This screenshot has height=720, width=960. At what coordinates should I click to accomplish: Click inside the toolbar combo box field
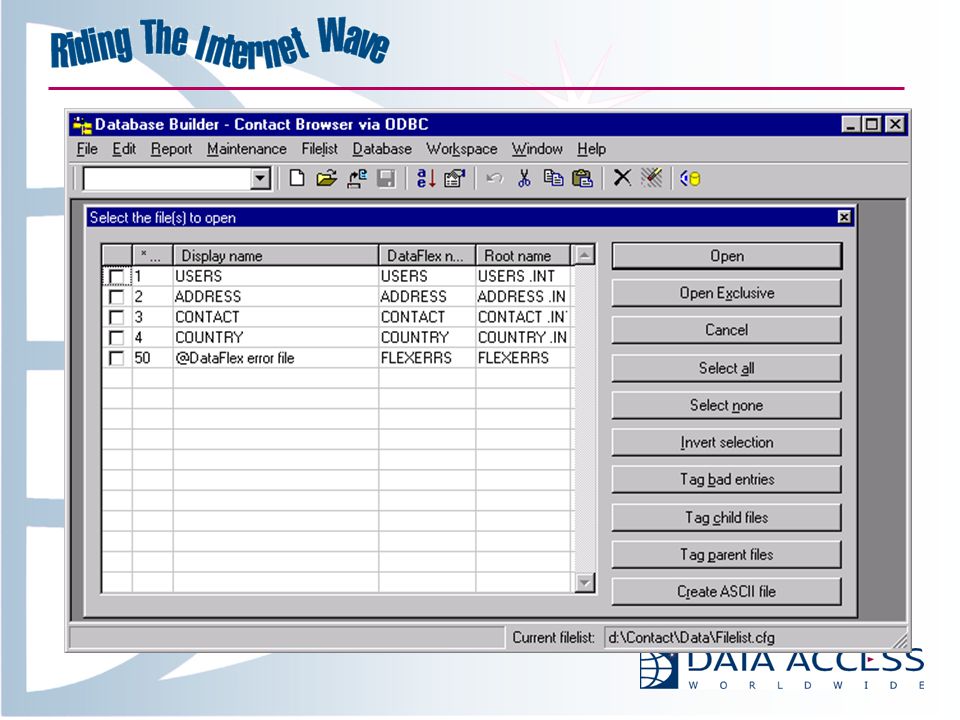pyautogui.click(x=167, y=179)
